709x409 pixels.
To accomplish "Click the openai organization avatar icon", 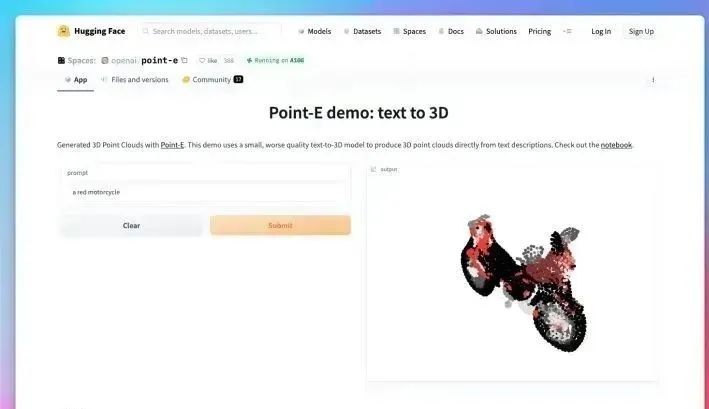I will coord(105,60).
